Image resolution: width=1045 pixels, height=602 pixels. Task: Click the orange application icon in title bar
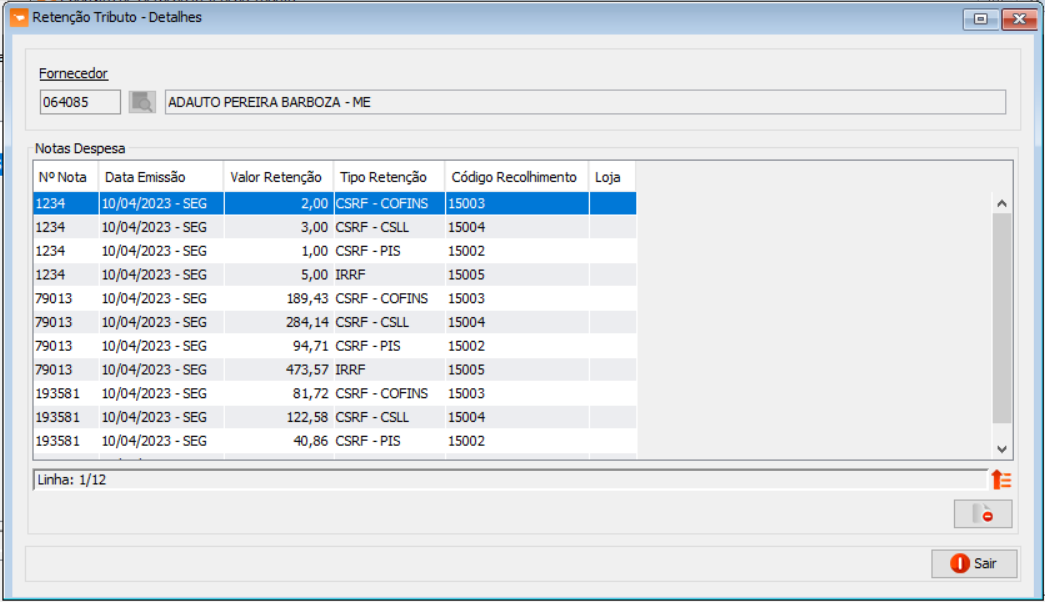pyautogui.click(x=19, y=17)
